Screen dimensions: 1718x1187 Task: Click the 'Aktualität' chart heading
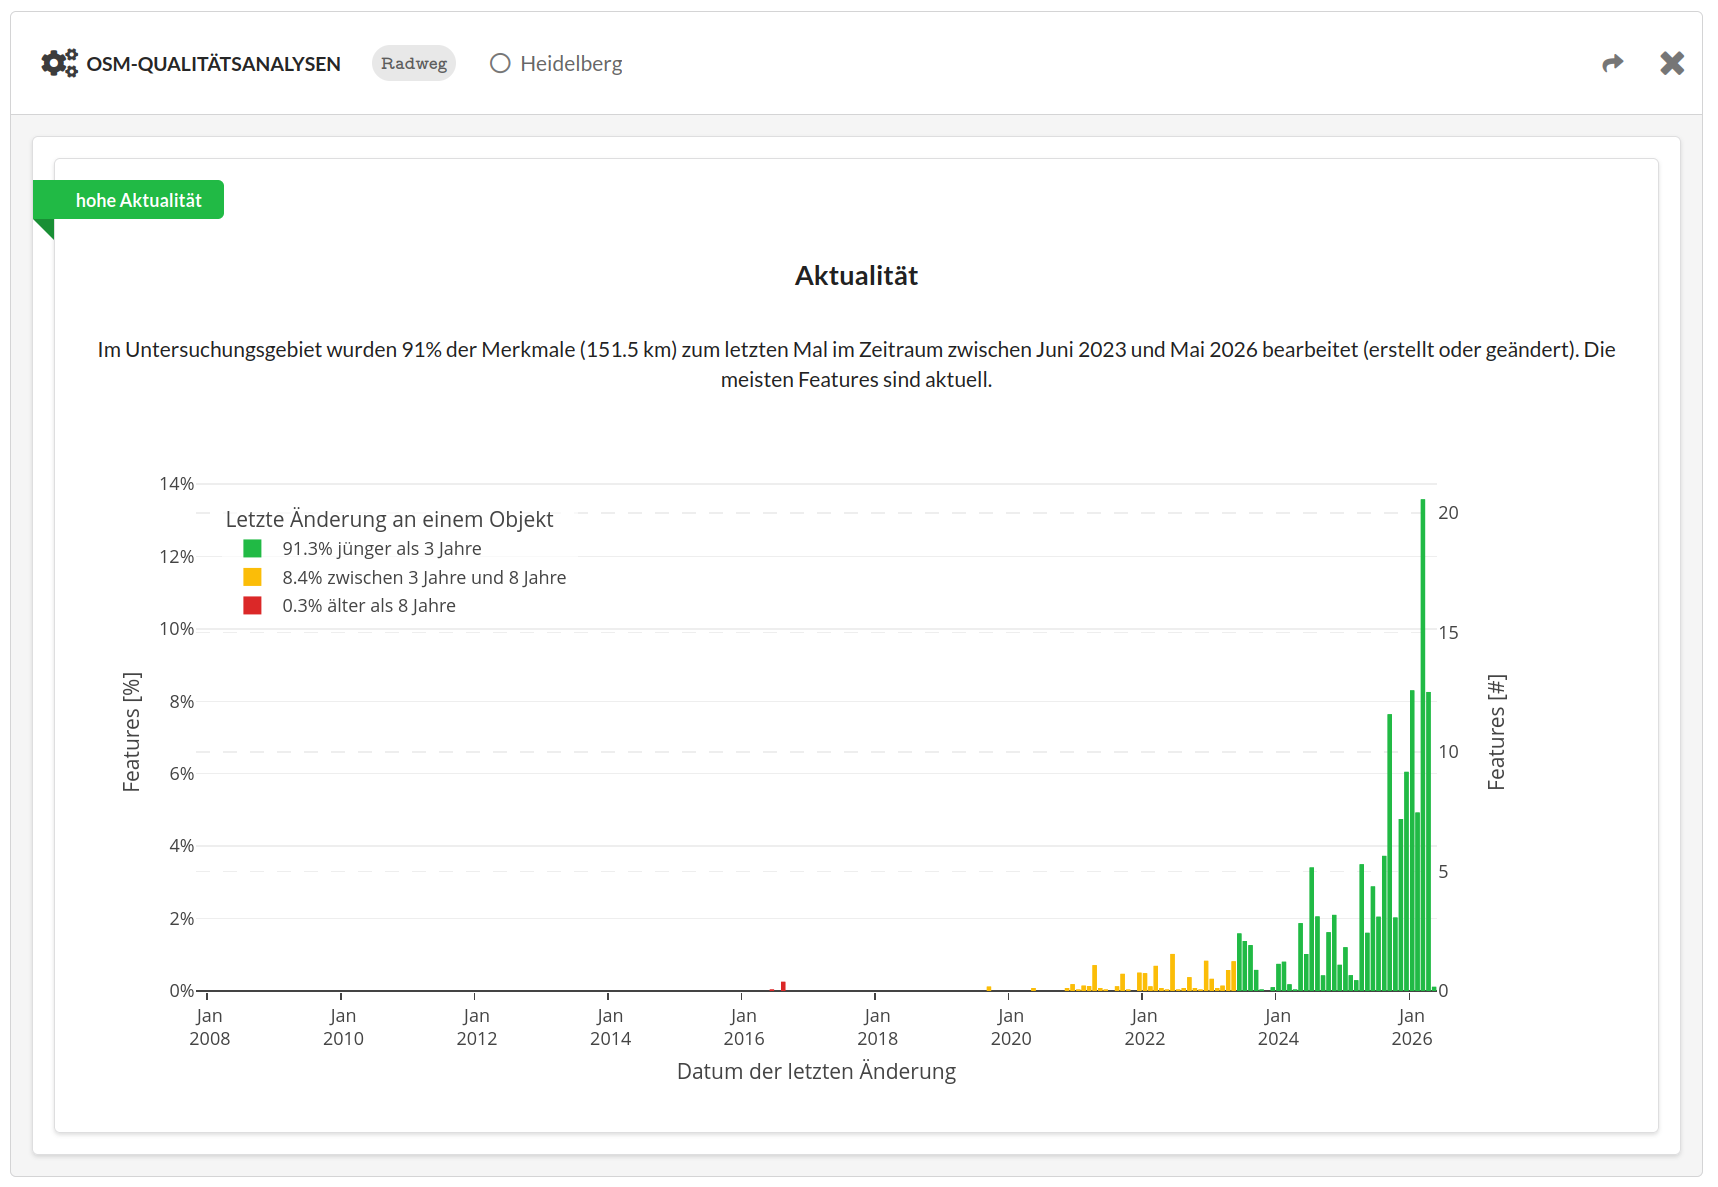click(x=856, y=276)
